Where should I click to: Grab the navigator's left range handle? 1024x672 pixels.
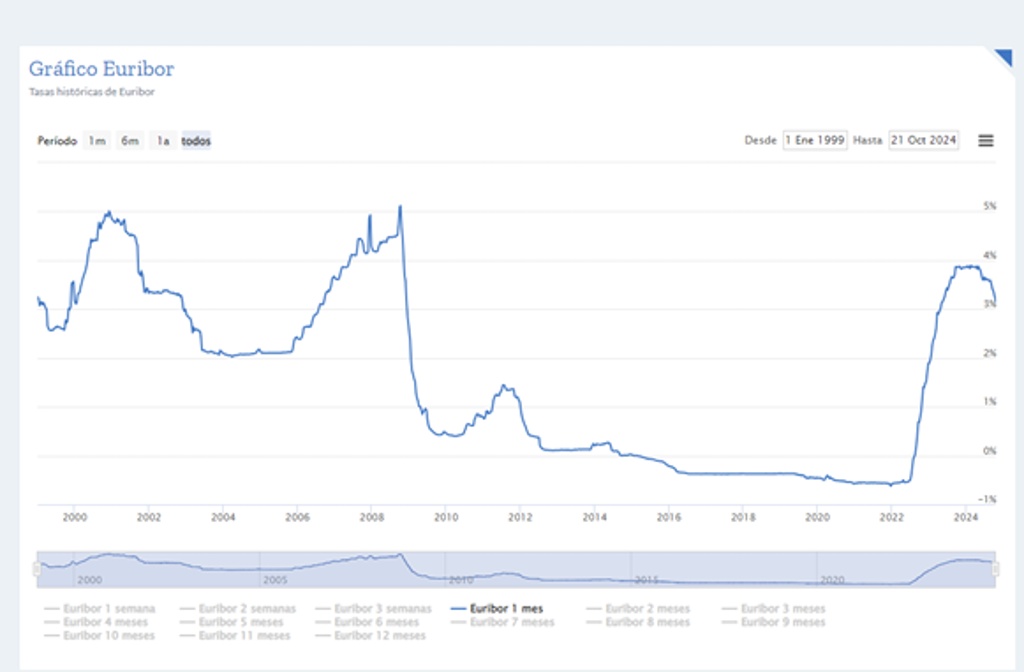(x=37, y=568)
